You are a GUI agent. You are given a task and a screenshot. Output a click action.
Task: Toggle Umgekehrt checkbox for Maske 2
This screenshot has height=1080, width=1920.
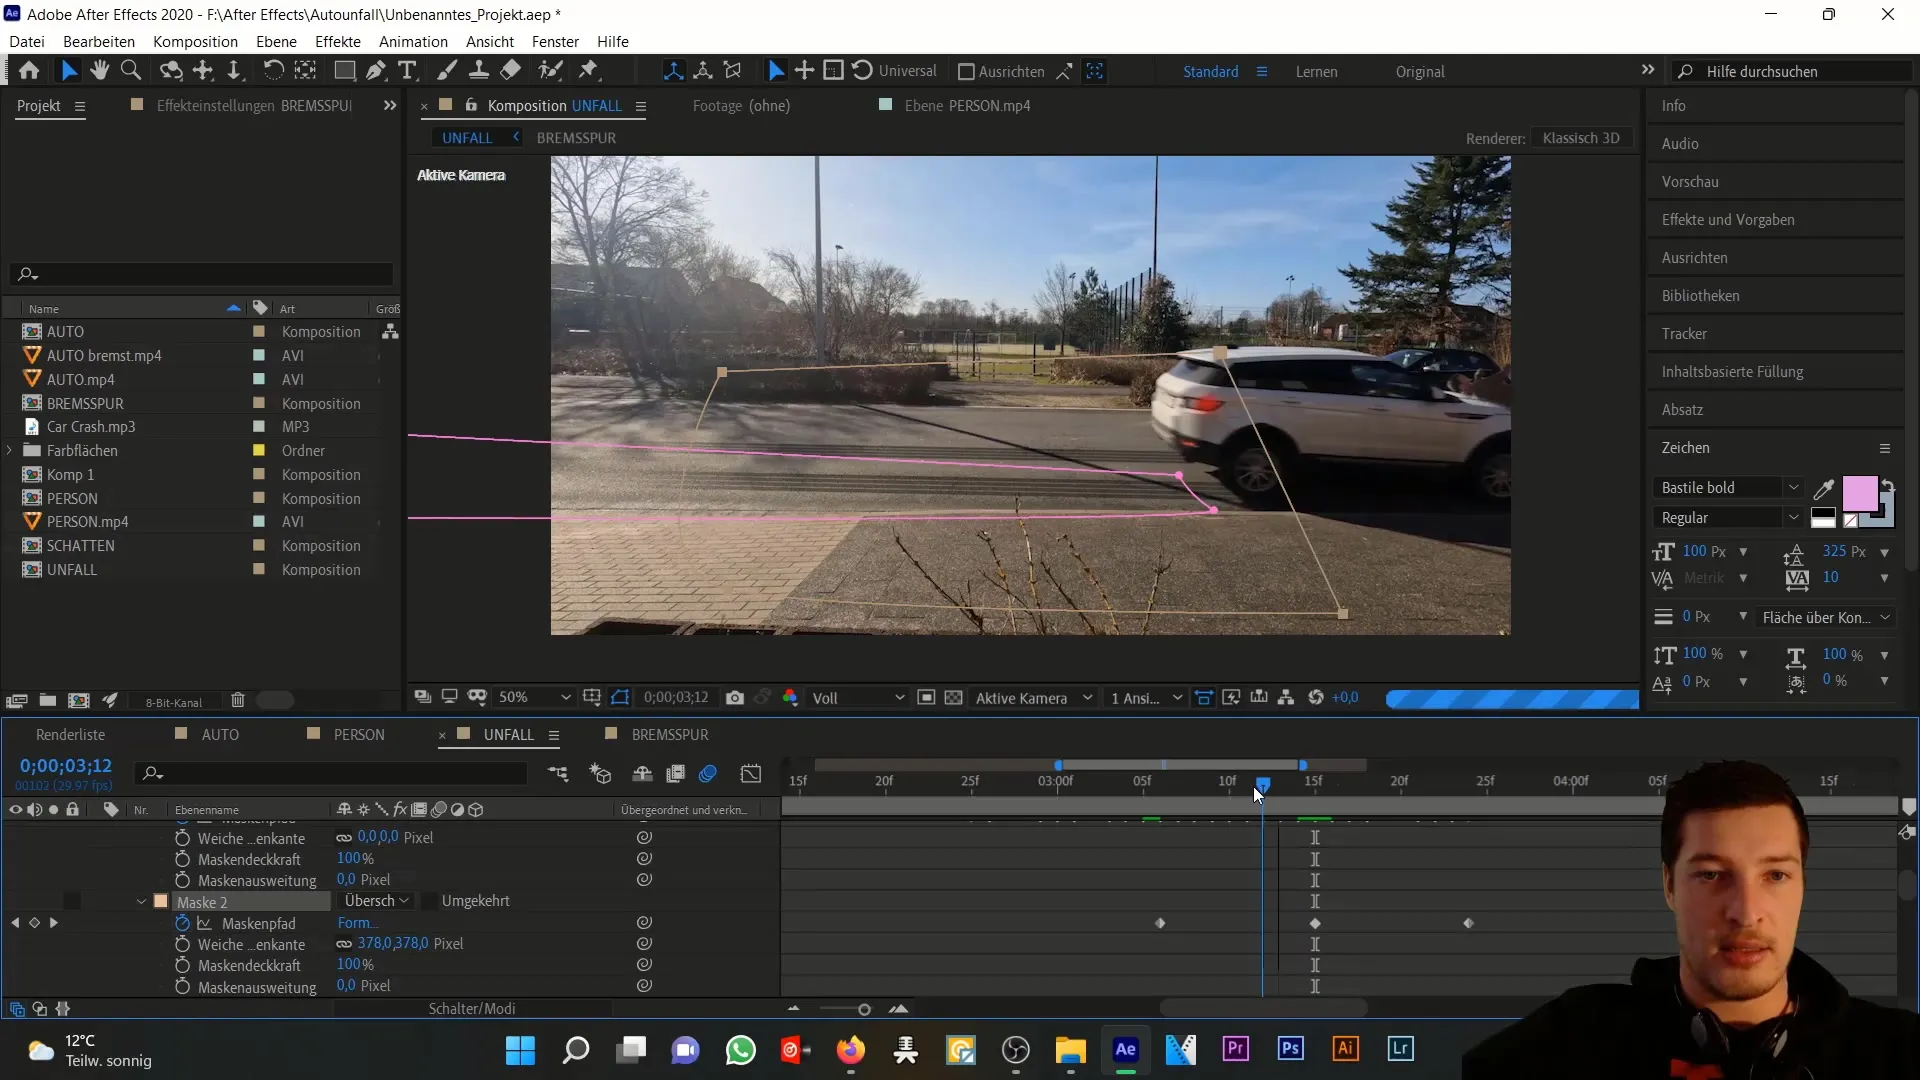(428, 901)
